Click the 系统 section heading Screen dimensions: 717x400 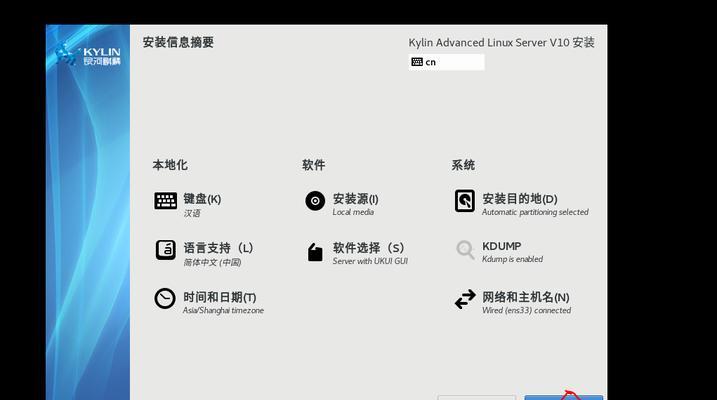point(463,165)
